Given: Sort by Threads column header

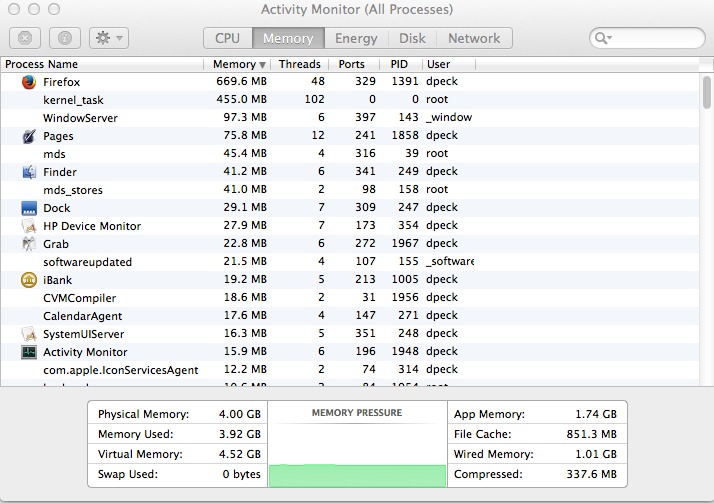Looking at the screenshot, I should (300, 64).
